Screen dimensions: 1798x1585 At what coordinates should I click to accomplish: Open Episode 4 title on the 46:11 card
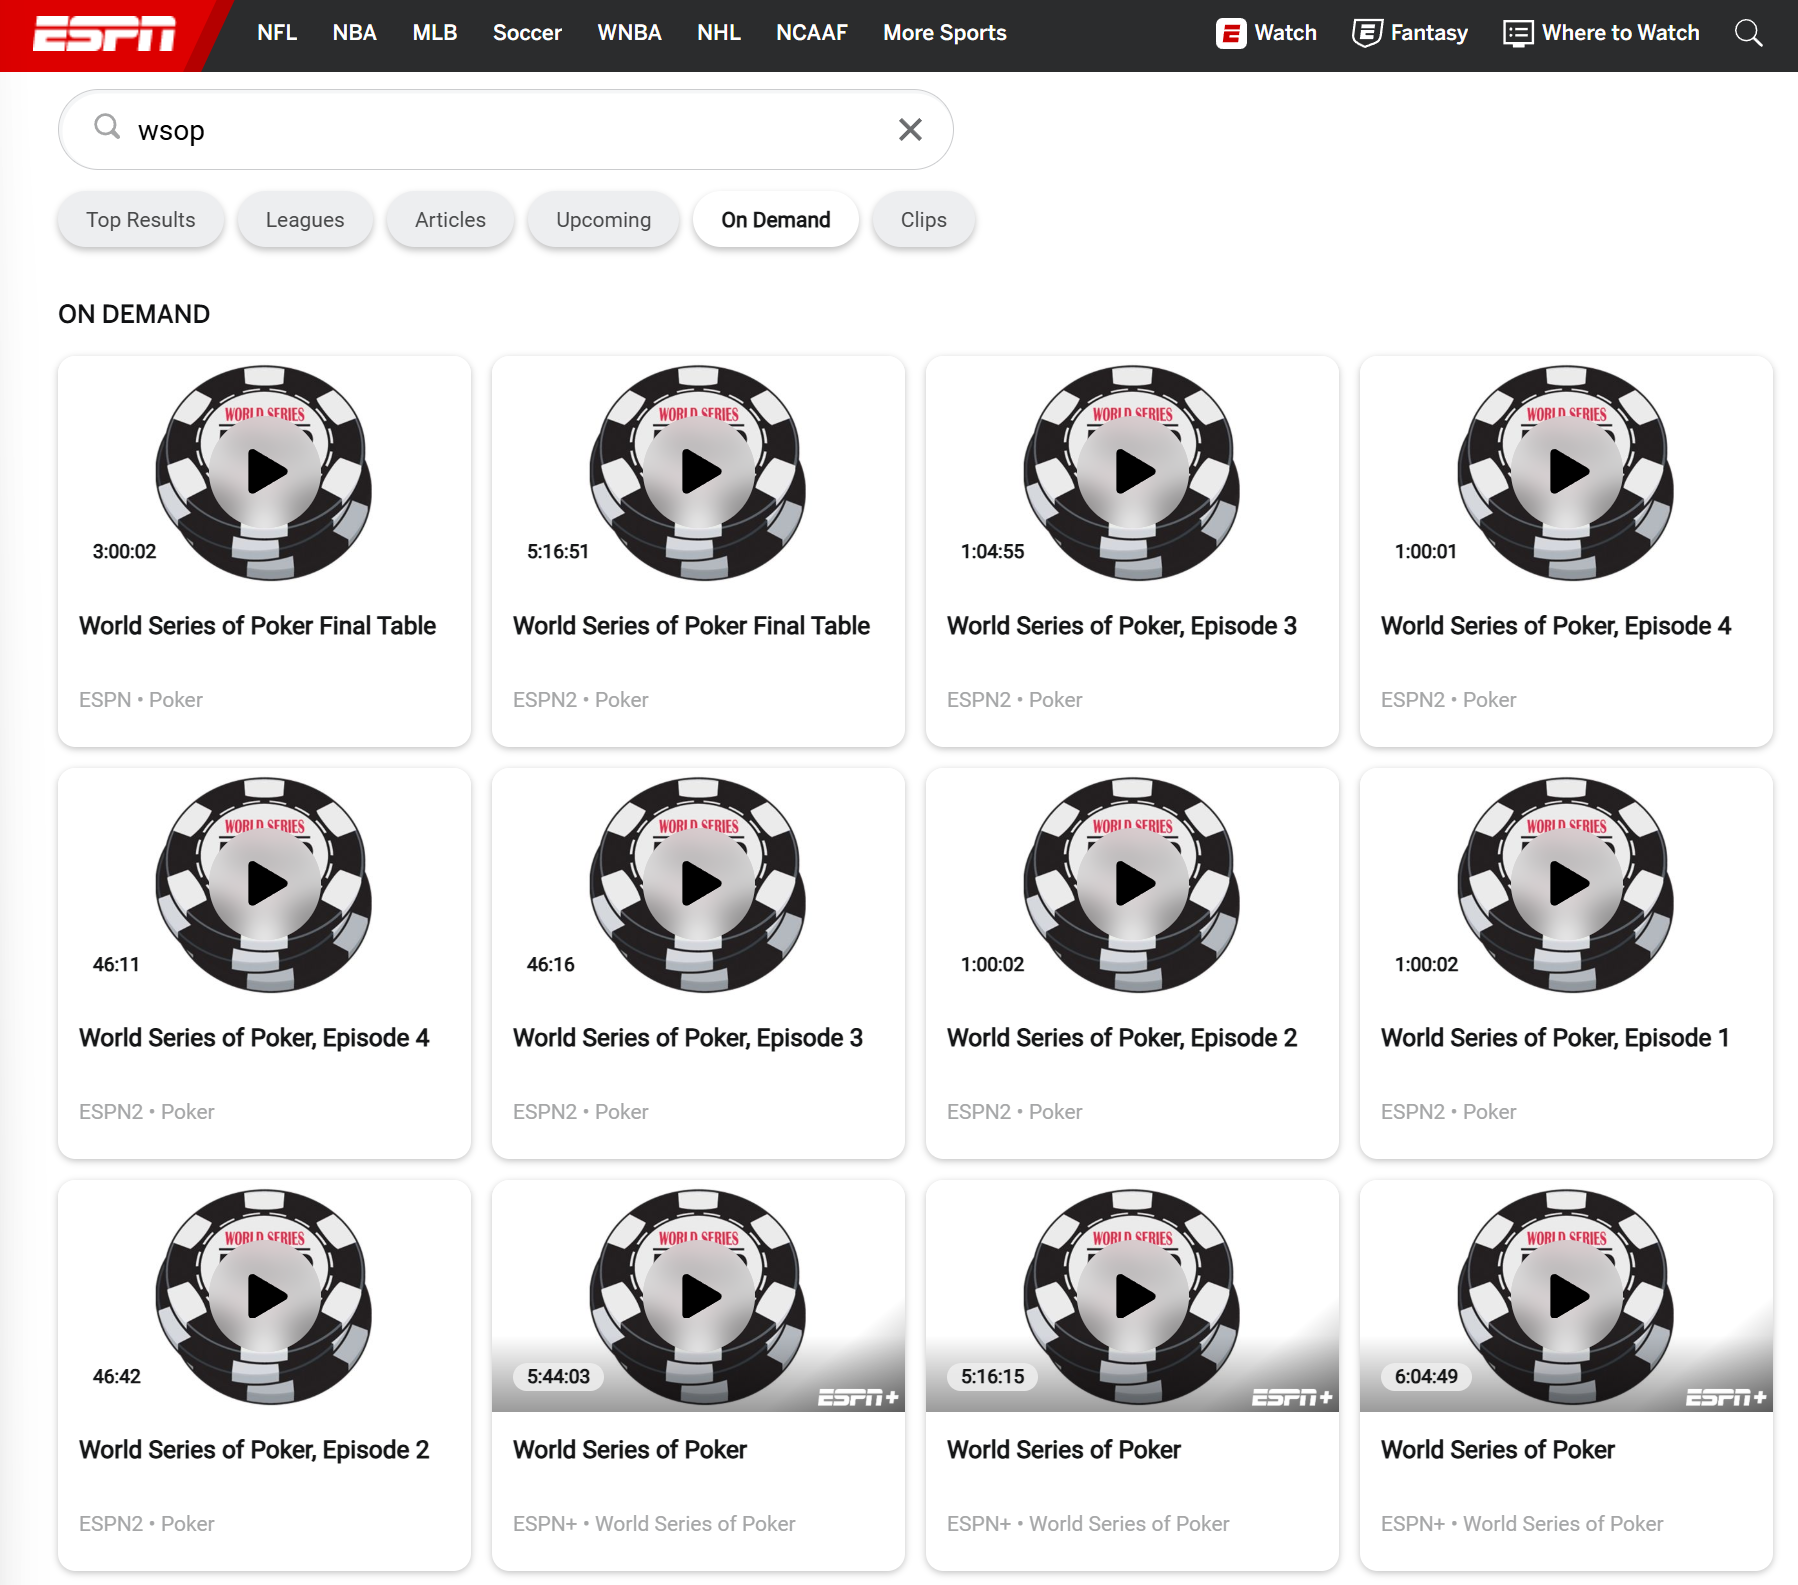[x=254, y=1038]
